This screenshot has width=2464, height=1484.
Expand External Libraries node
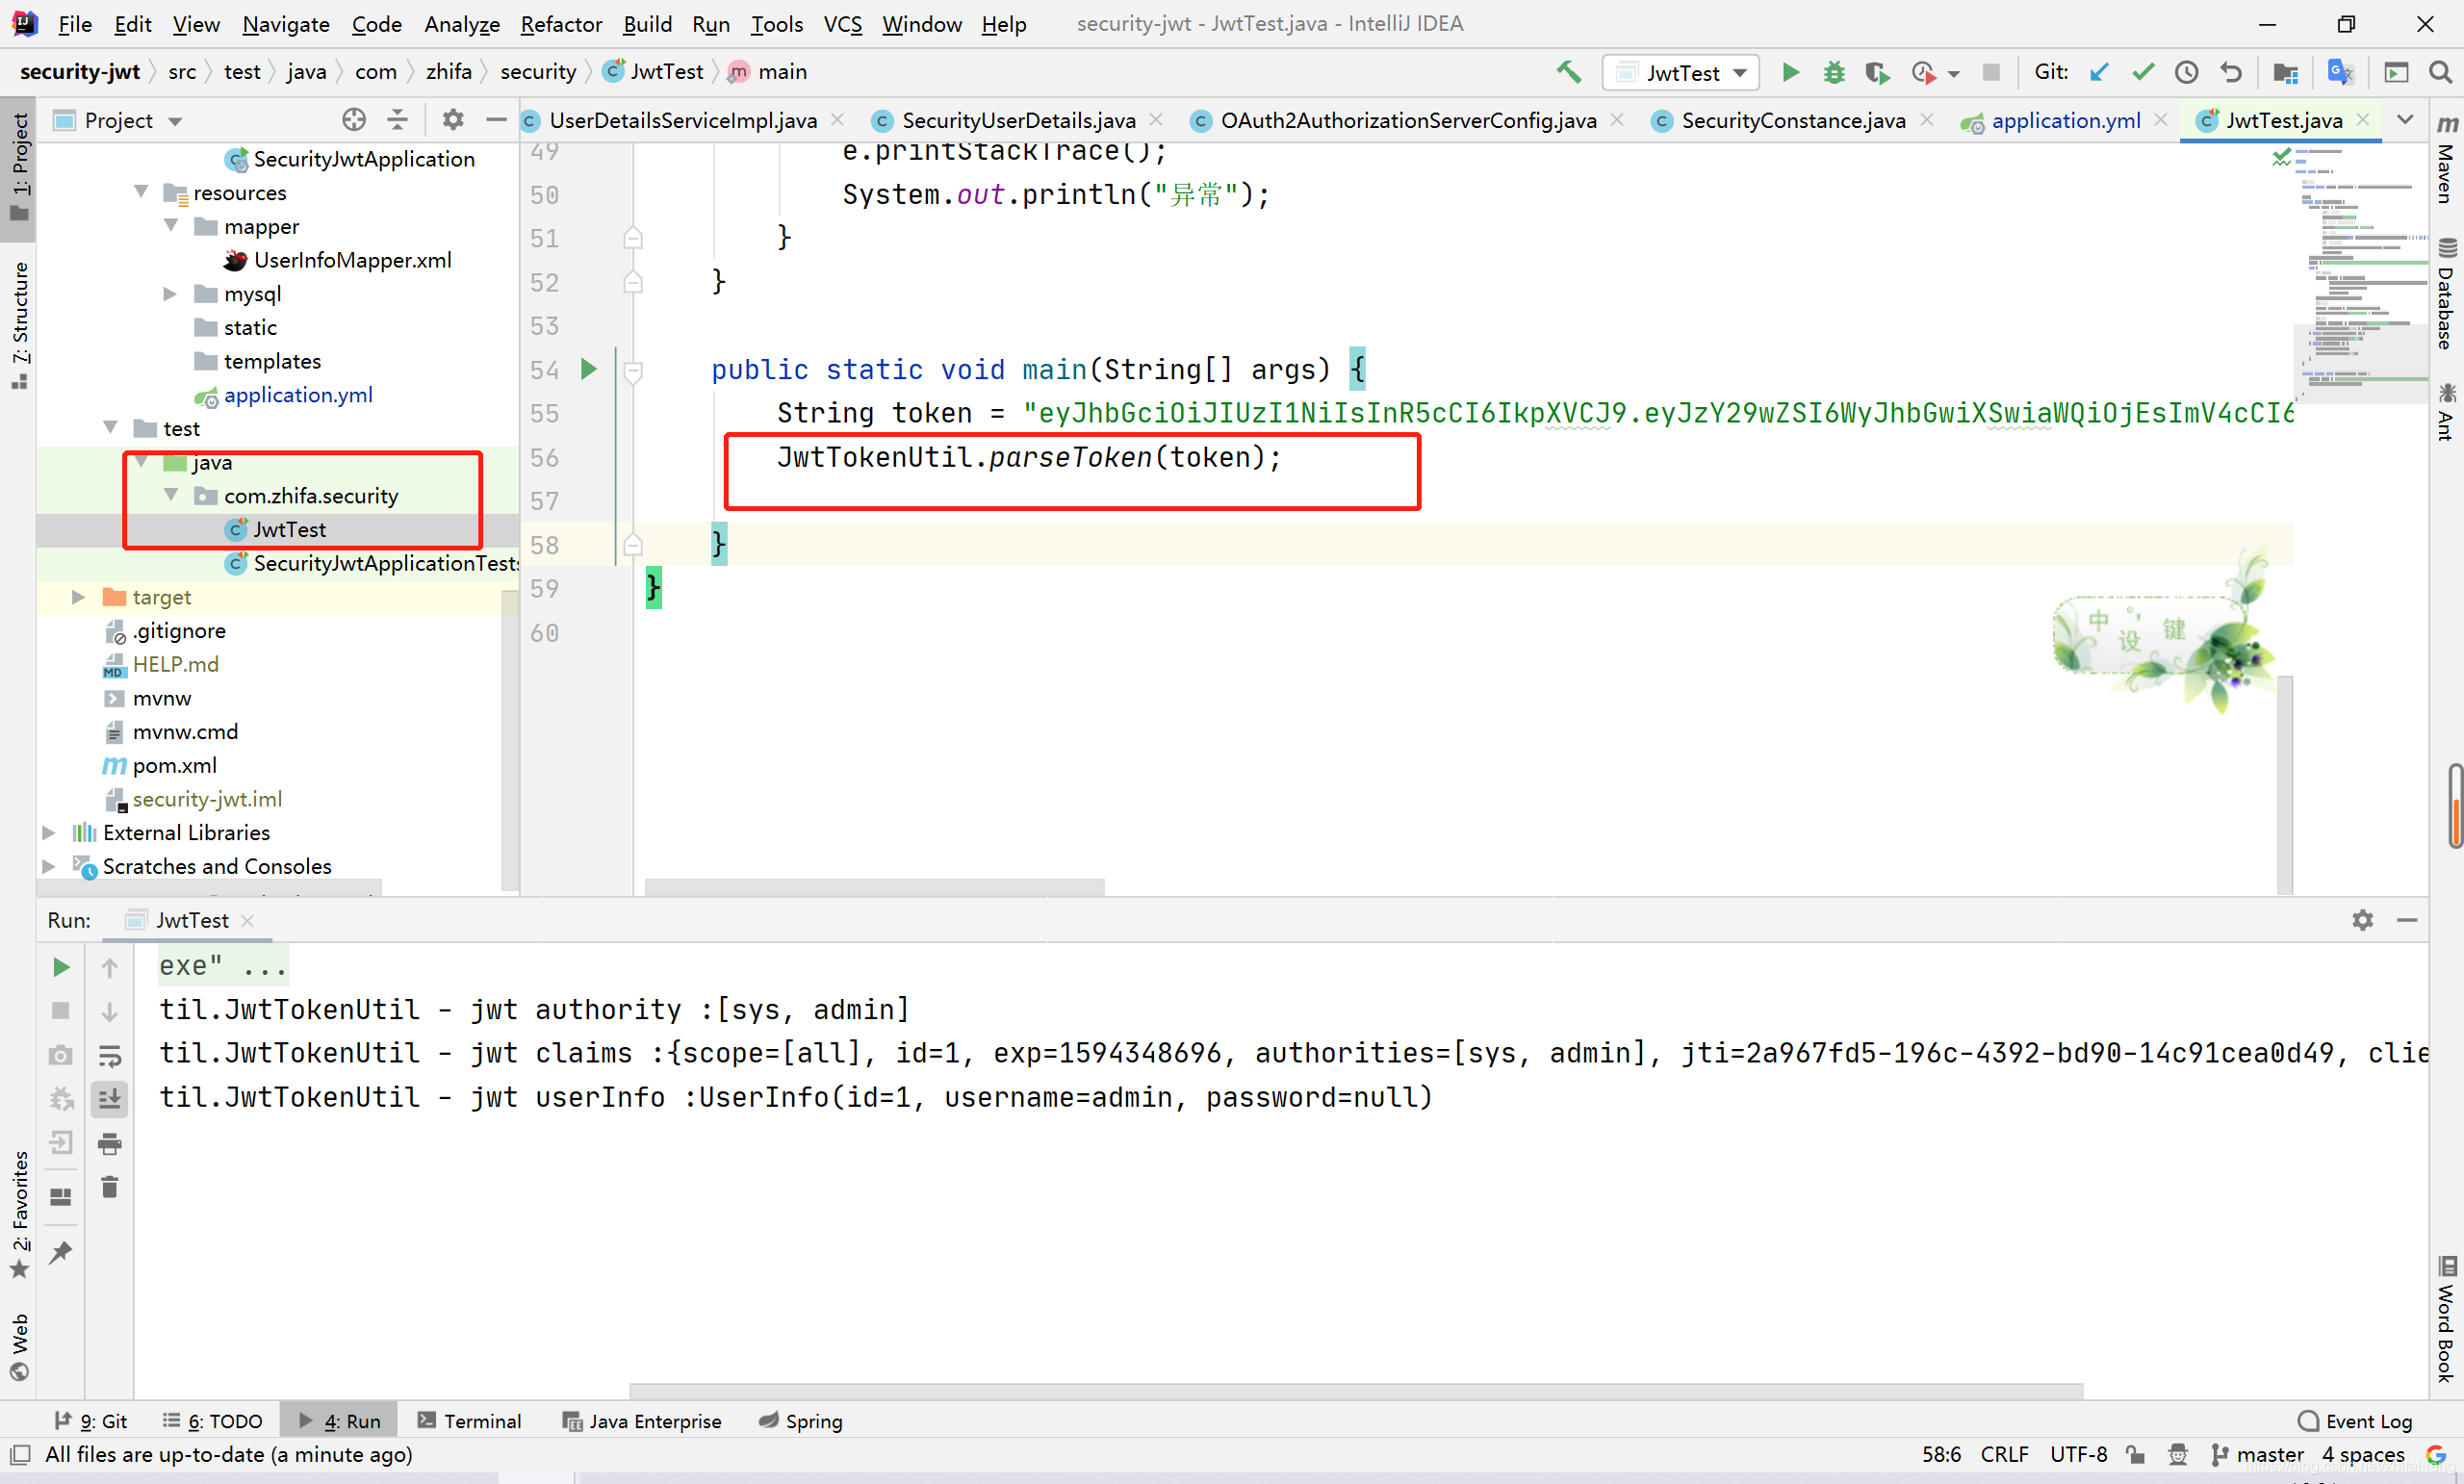pyautogui.click(x=48, y=832)
